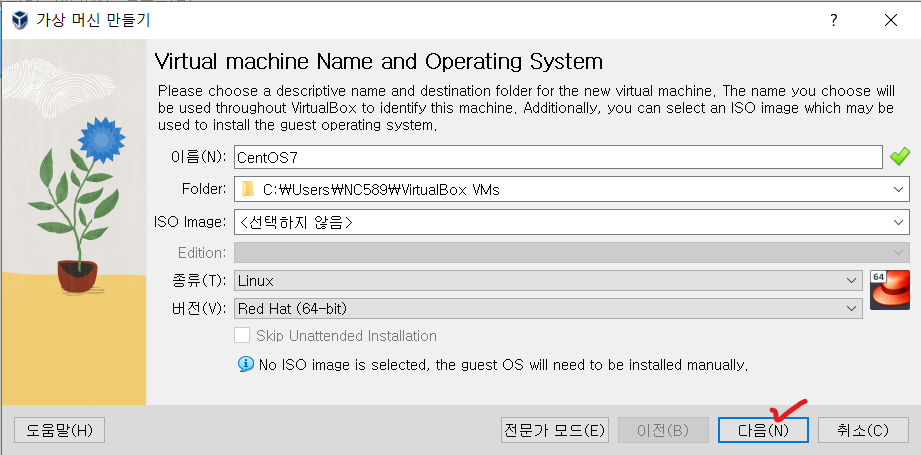Click the VirtualBox logo icon in title bar
Image resolution: width=921 pixels, height=455 pixels.
coord(19,21)
